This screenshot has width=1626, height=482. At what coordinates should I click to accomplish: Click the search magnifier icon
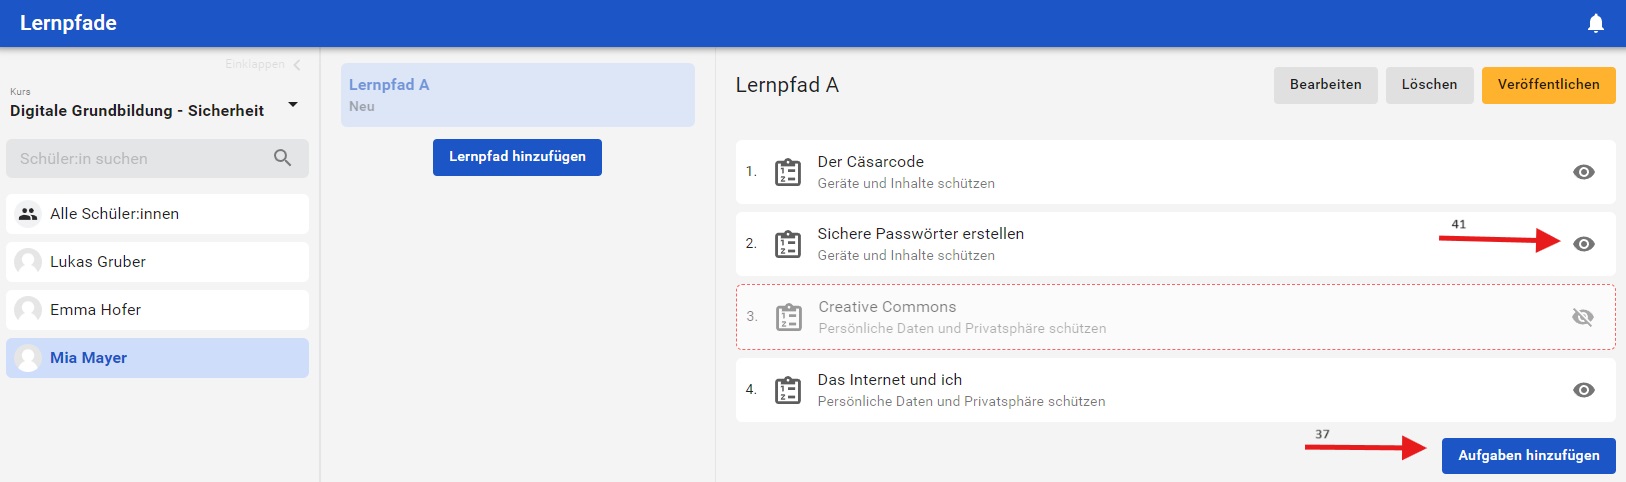(283, 158)
